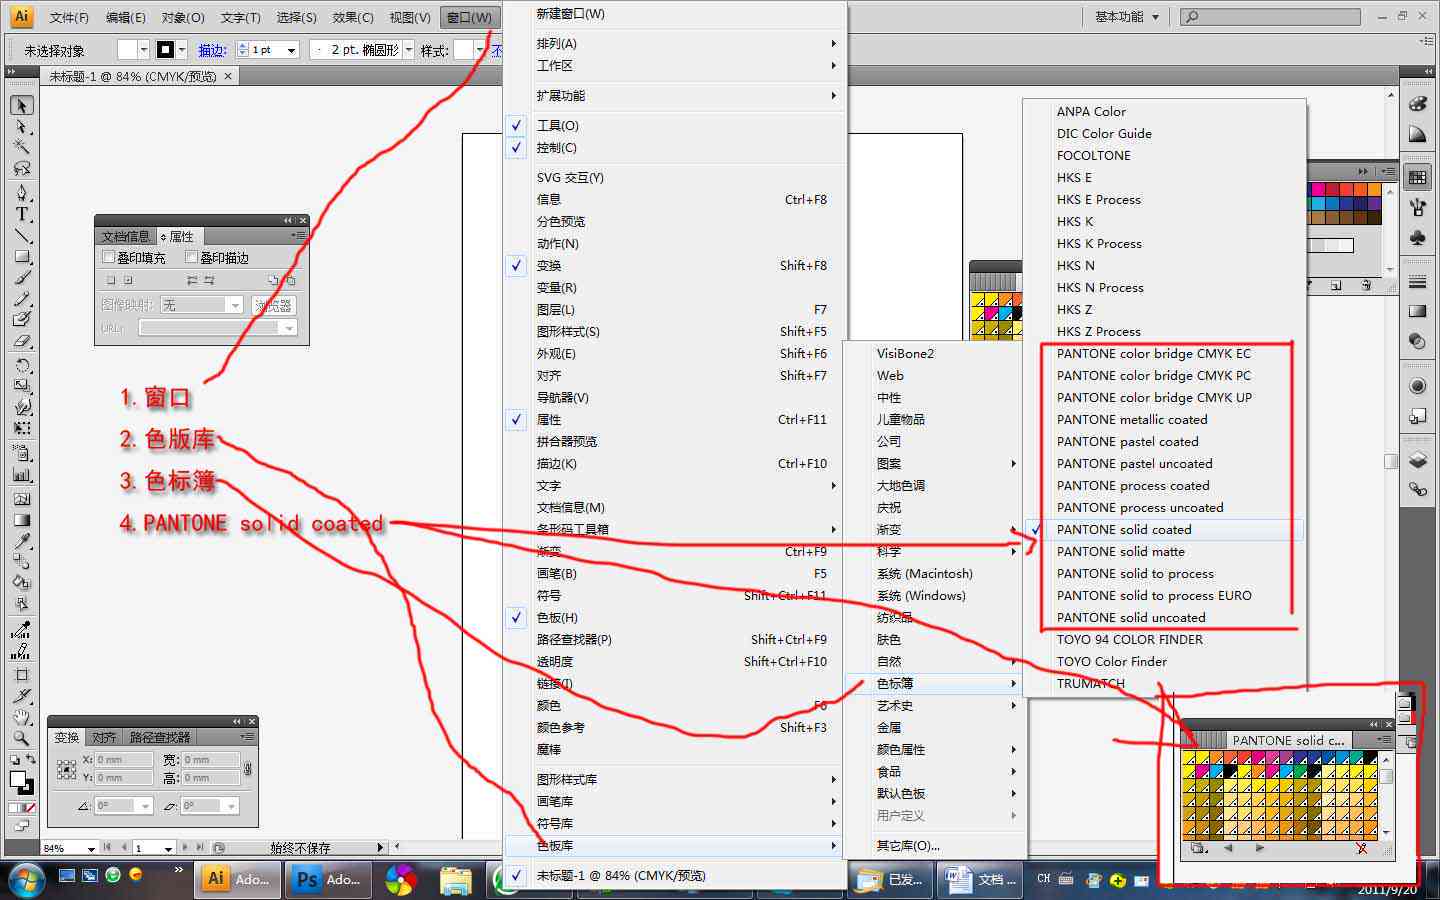This screenshot has height=900, width=1440.
Task: Select the Eraser tool
Action: pyautogui.click(x=21, y=341)
